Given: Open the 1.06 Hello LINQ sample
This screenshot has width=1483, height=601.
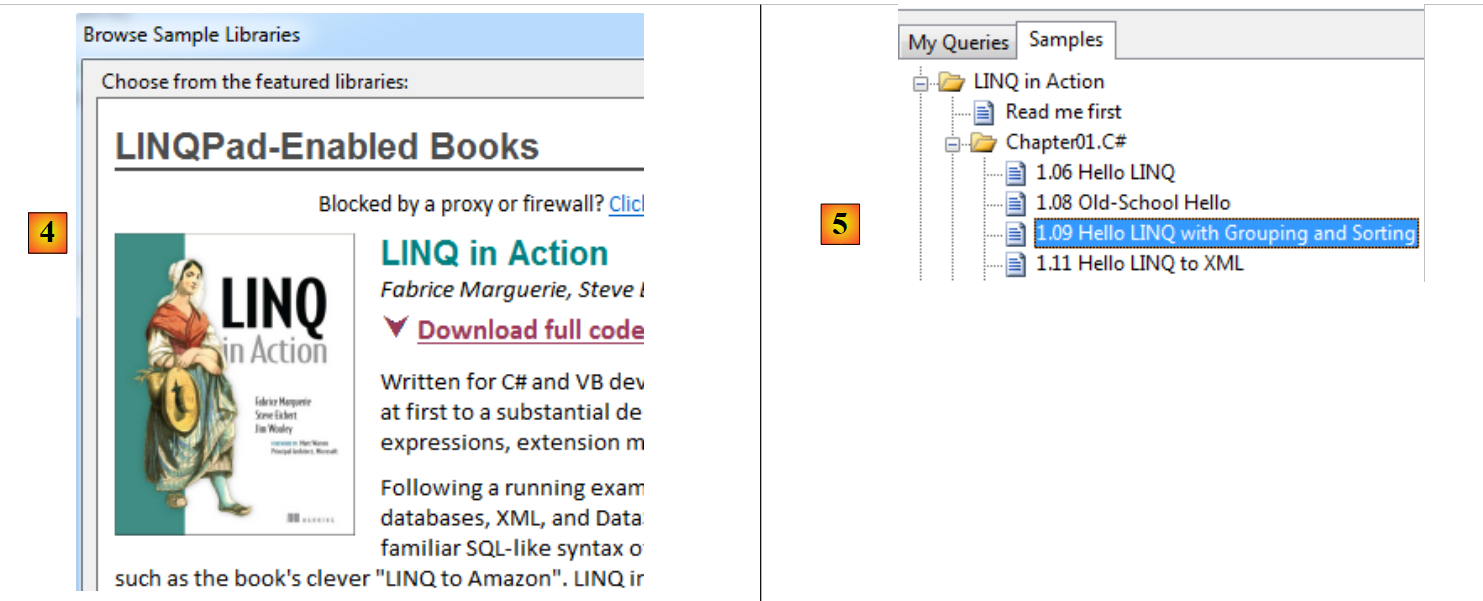Looking at the screenshot, I should pos(1105,173).
